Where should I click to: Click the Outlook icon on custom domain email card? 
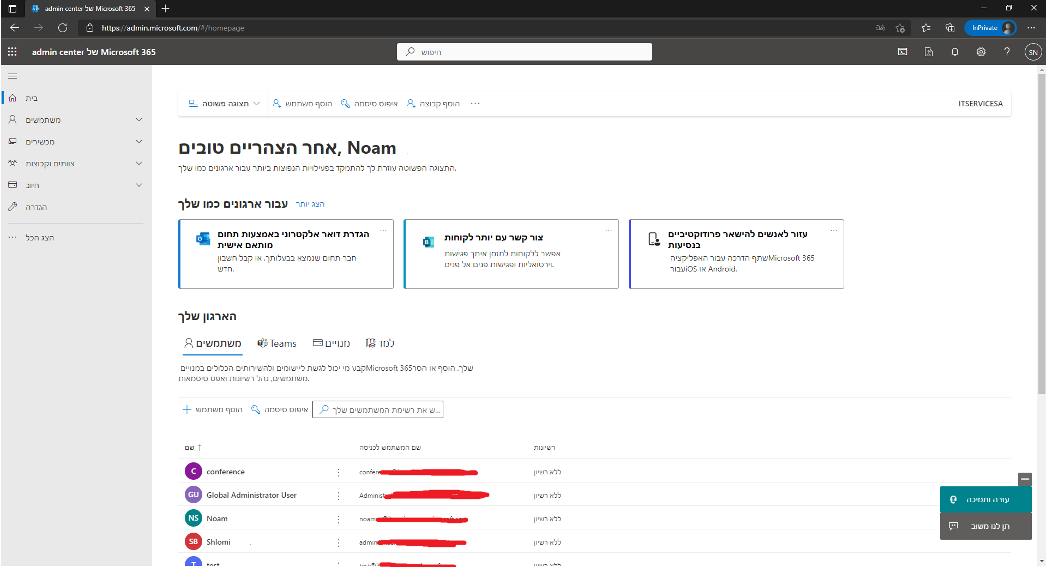[x=203, y=239]
